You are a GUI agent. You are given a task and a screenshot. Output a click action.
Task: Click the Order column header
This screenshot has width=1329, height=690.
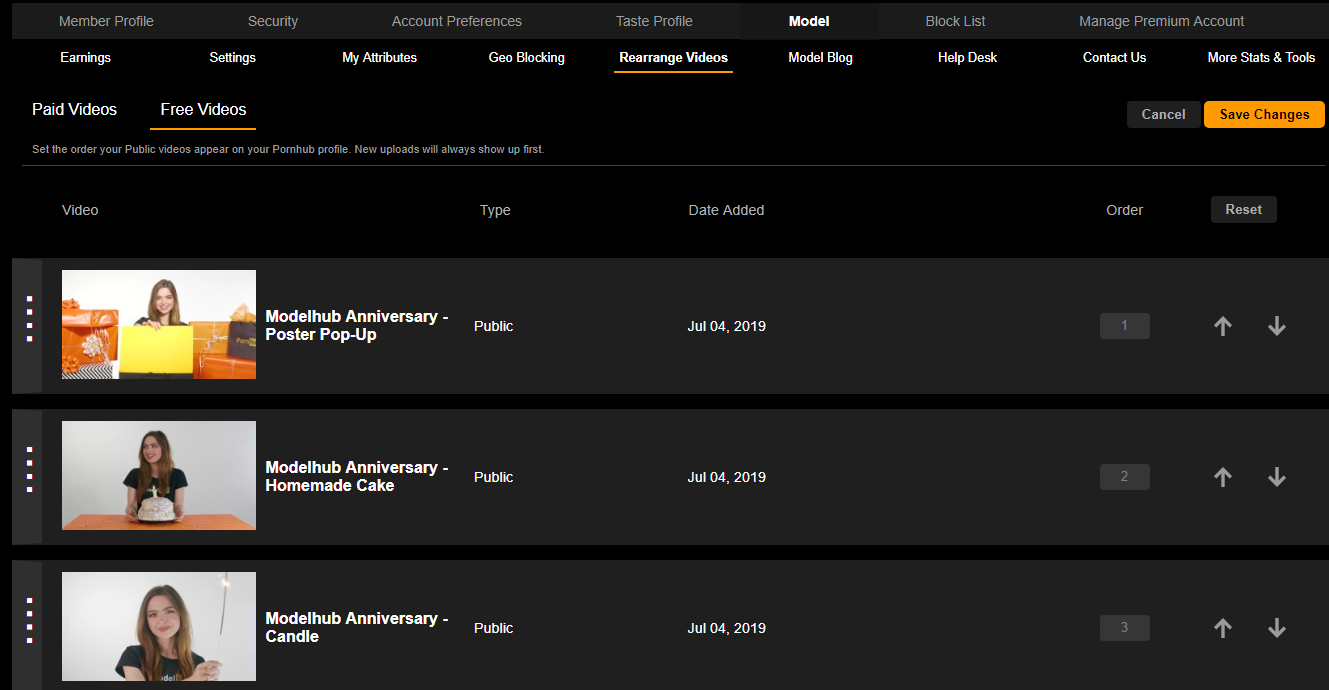[x=1125, y=210]
